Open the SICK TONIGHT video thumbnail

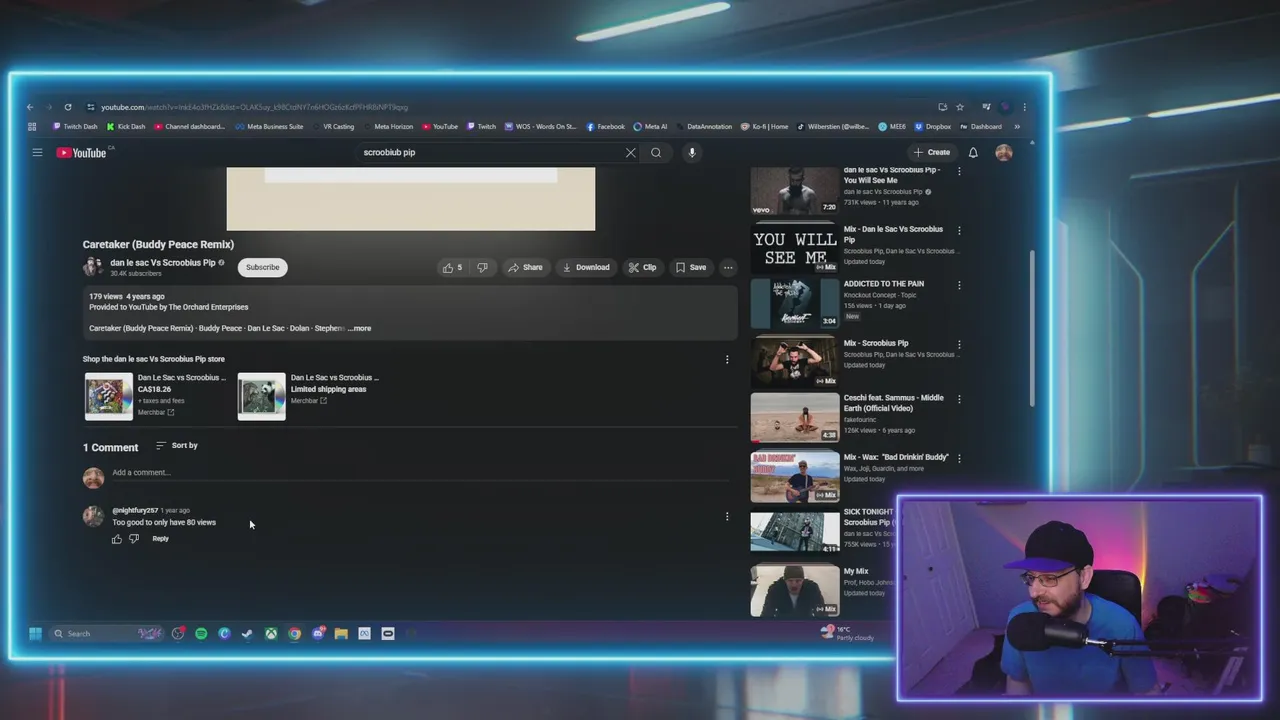click(795, 531)
